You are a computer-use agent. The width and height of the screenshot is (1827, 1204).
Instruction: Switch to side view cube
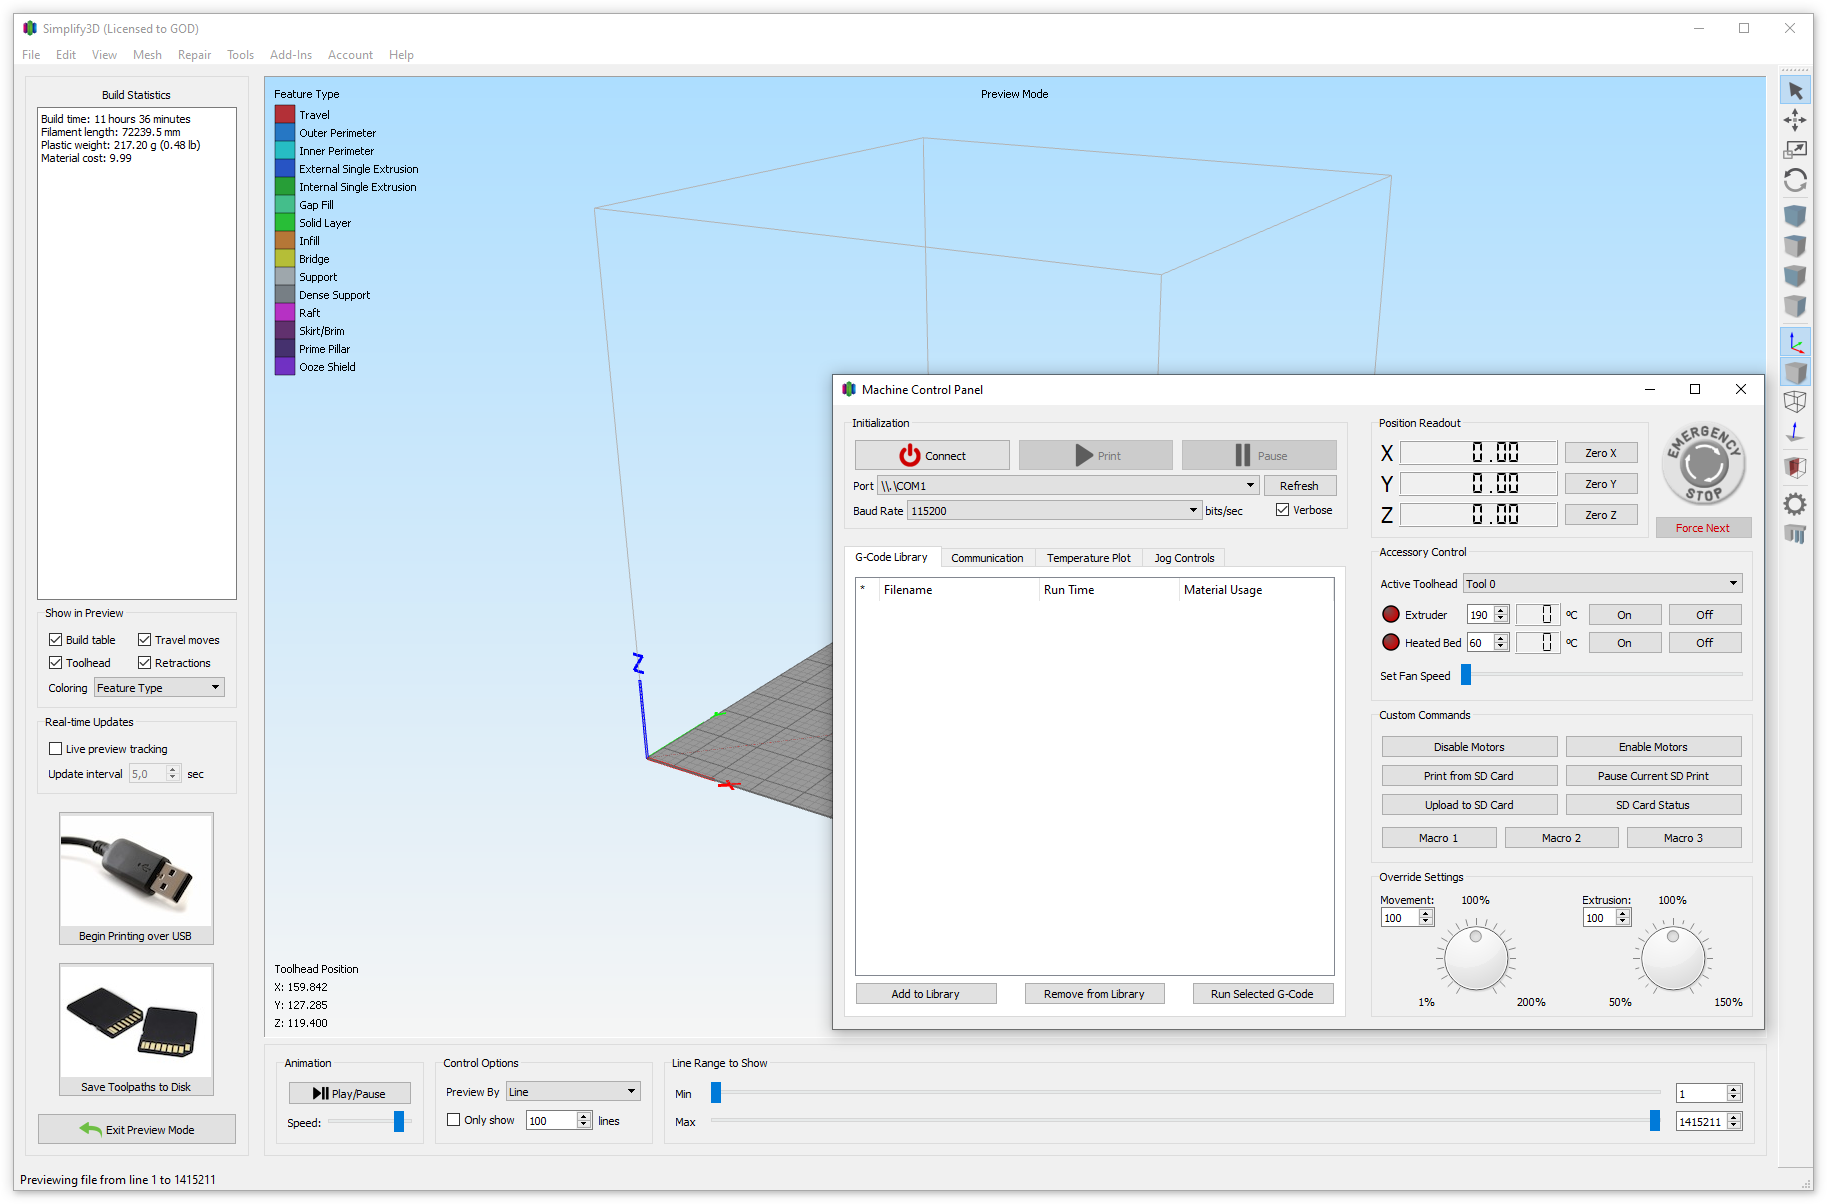(x=1795, y=306)
